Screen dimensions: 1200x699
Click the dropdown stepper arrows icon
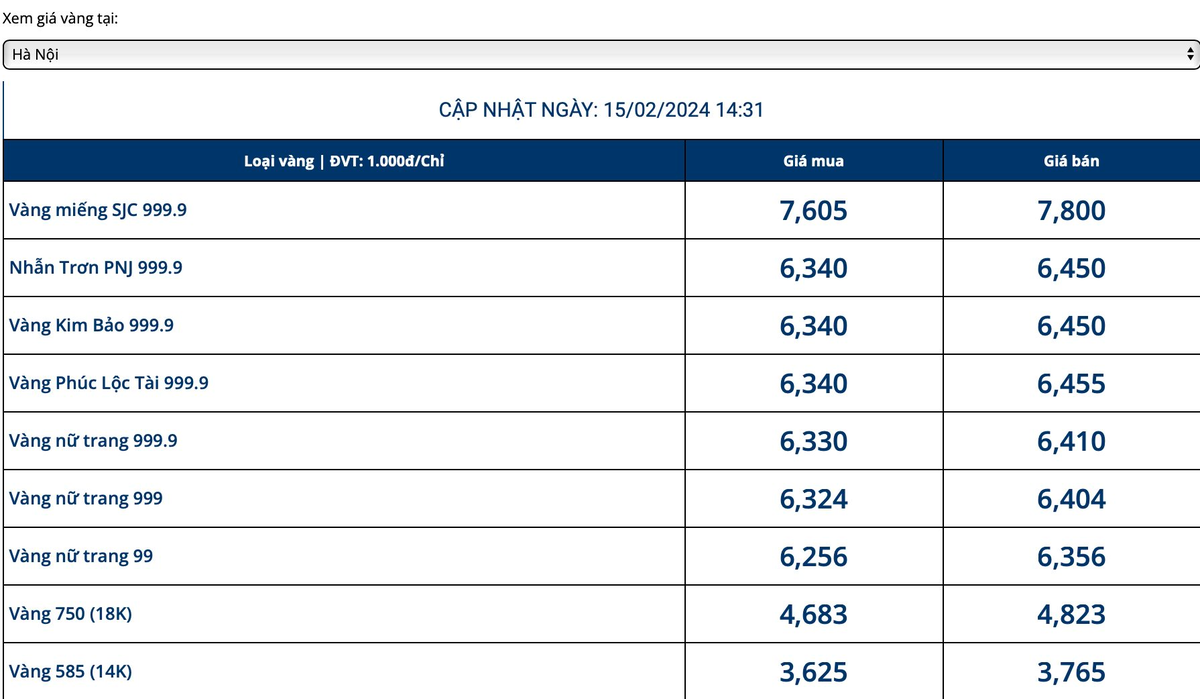point(1189,54)
